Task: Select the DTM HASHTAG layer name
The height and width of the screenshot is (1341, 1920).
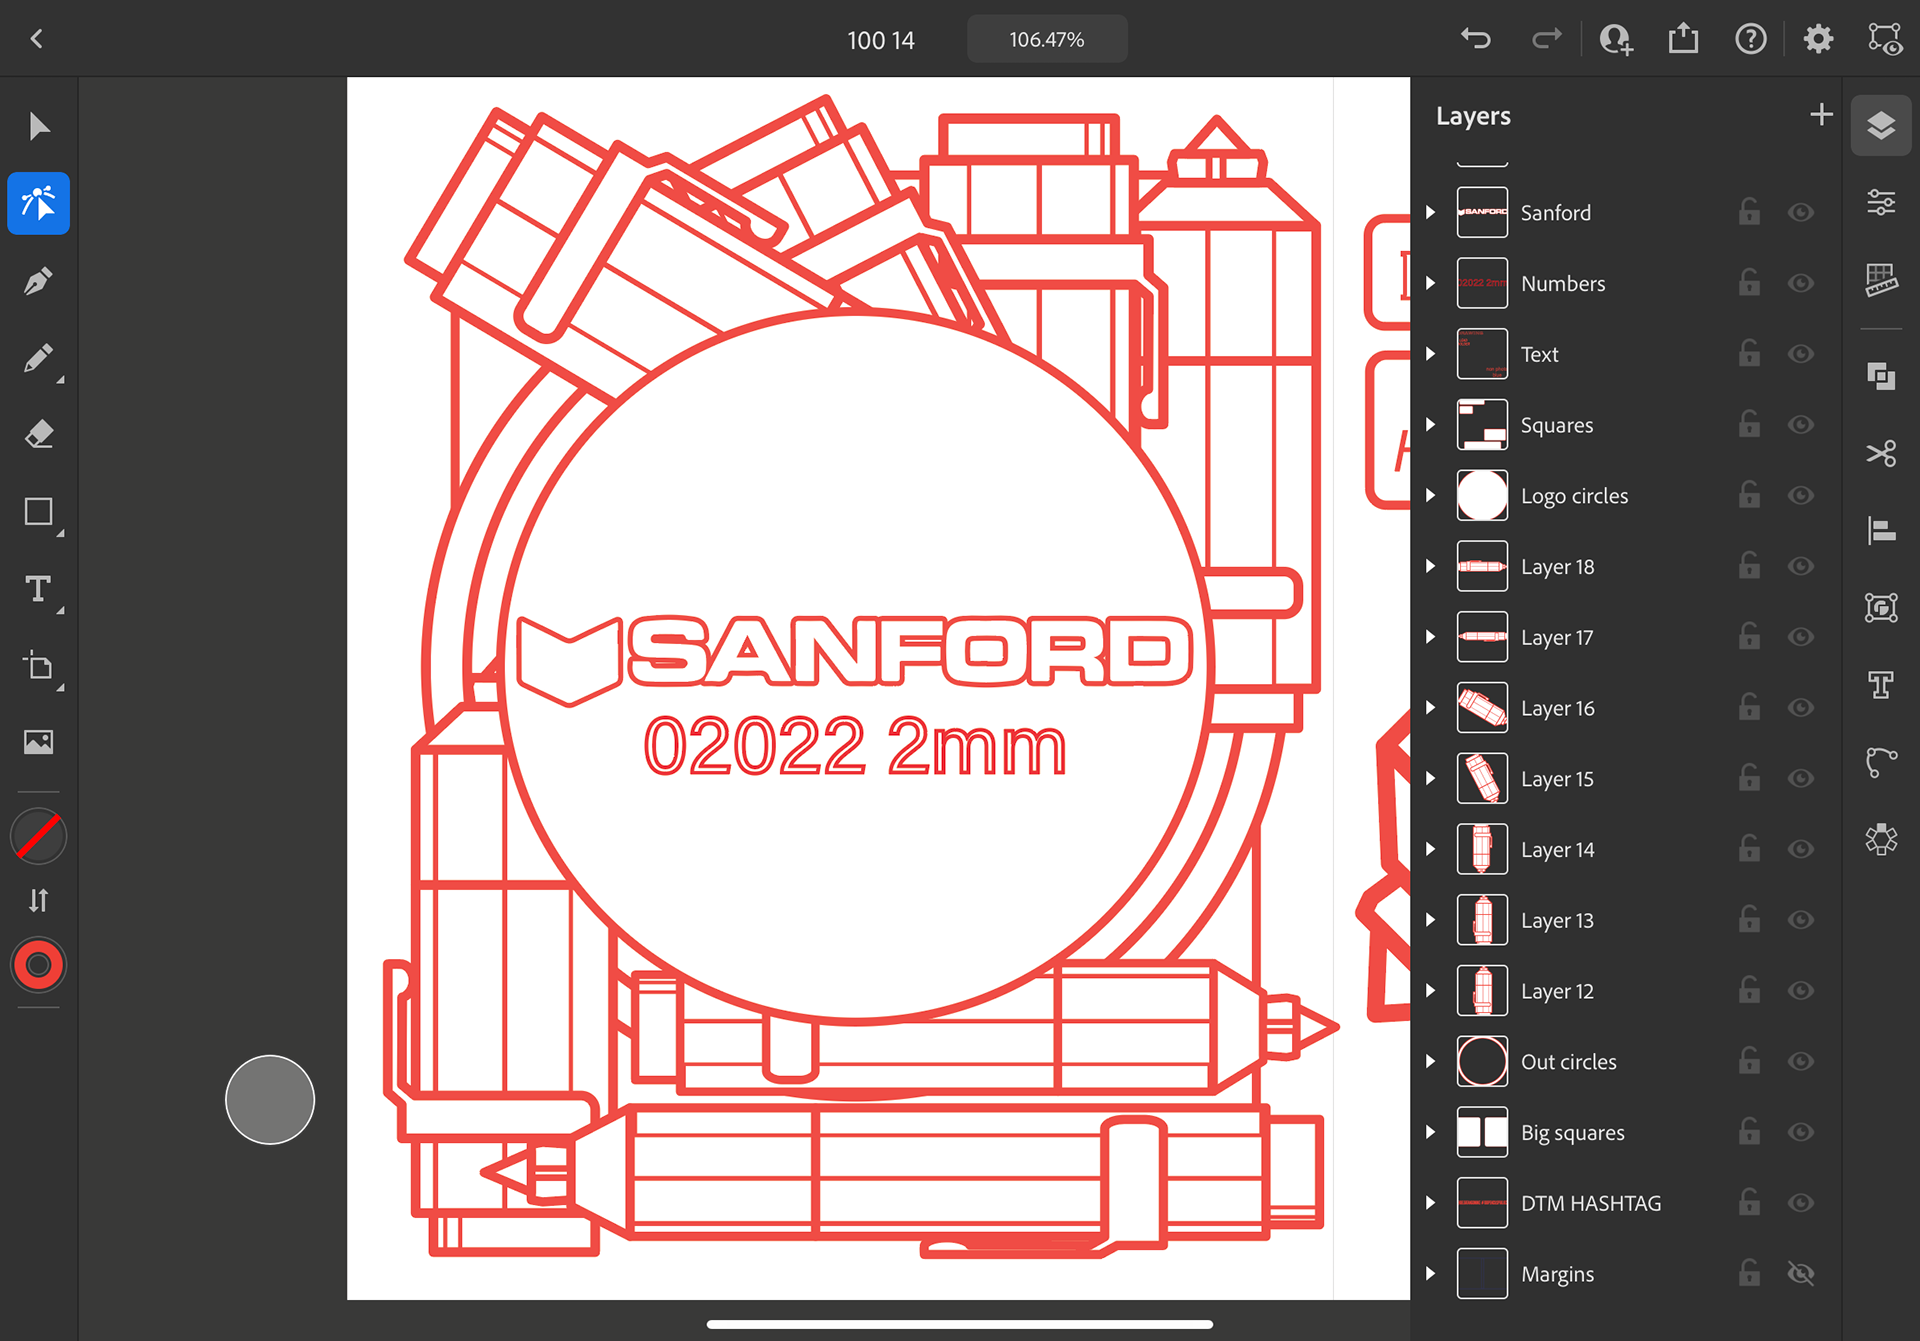Action: click(1591, 1203)
